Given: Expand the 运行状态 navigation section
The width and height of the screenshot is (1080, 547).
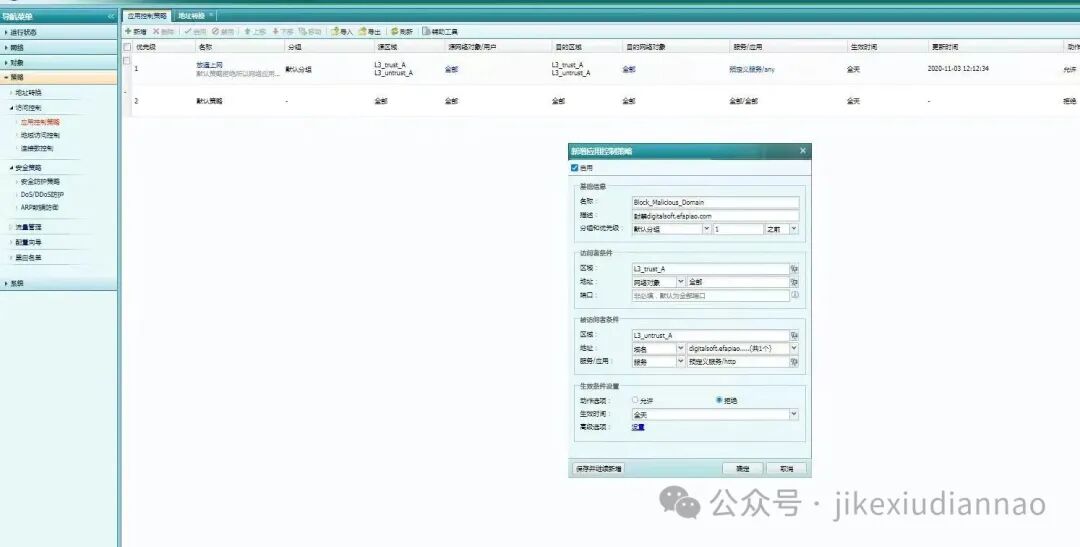Looking at the screenshot, I should point(59,32).
